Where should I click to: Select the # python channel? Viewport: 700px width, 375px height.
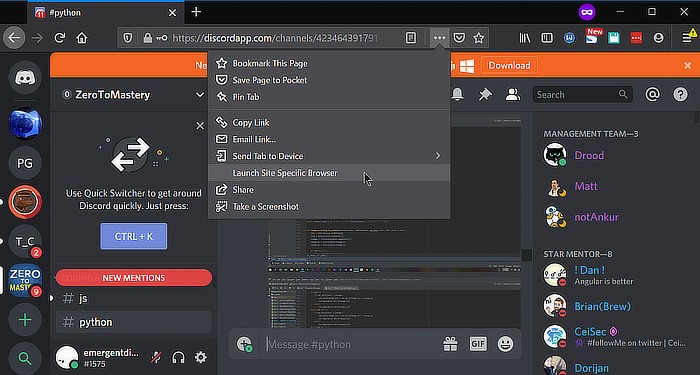tap(133, 322)
